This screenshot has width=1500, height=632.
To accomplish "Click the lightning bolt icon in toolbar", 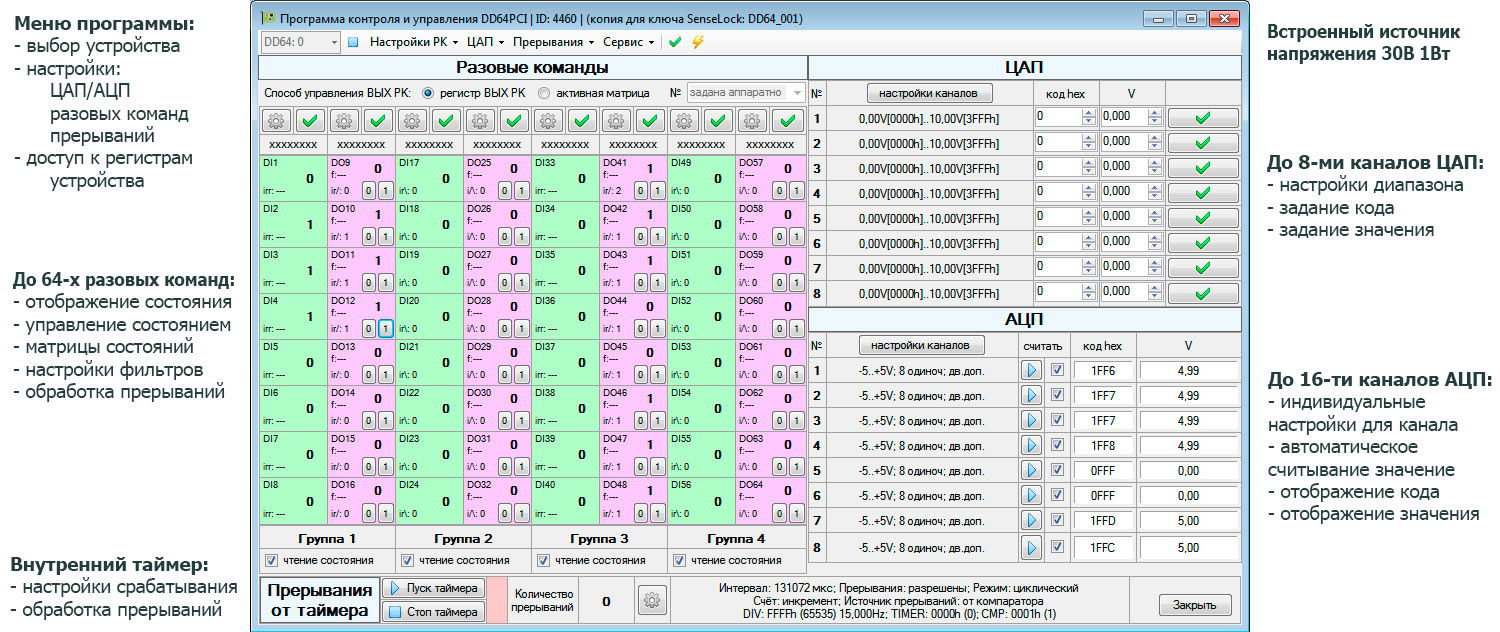I will click(697, 42).
